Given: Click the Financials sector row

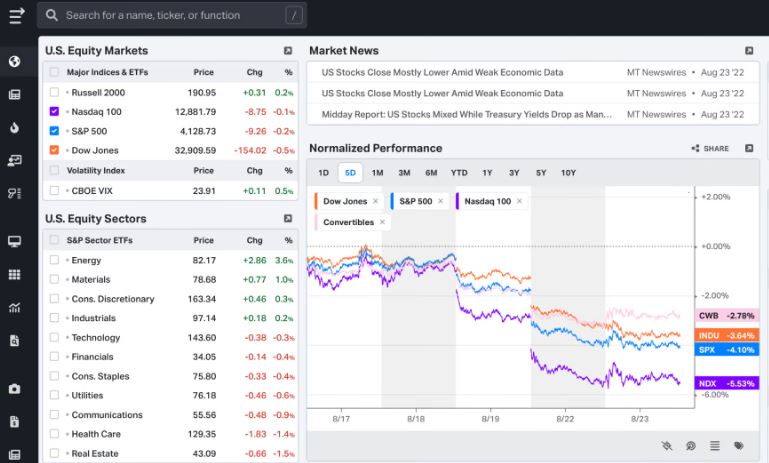Looking at the screenshot, I should click(171, 357).
